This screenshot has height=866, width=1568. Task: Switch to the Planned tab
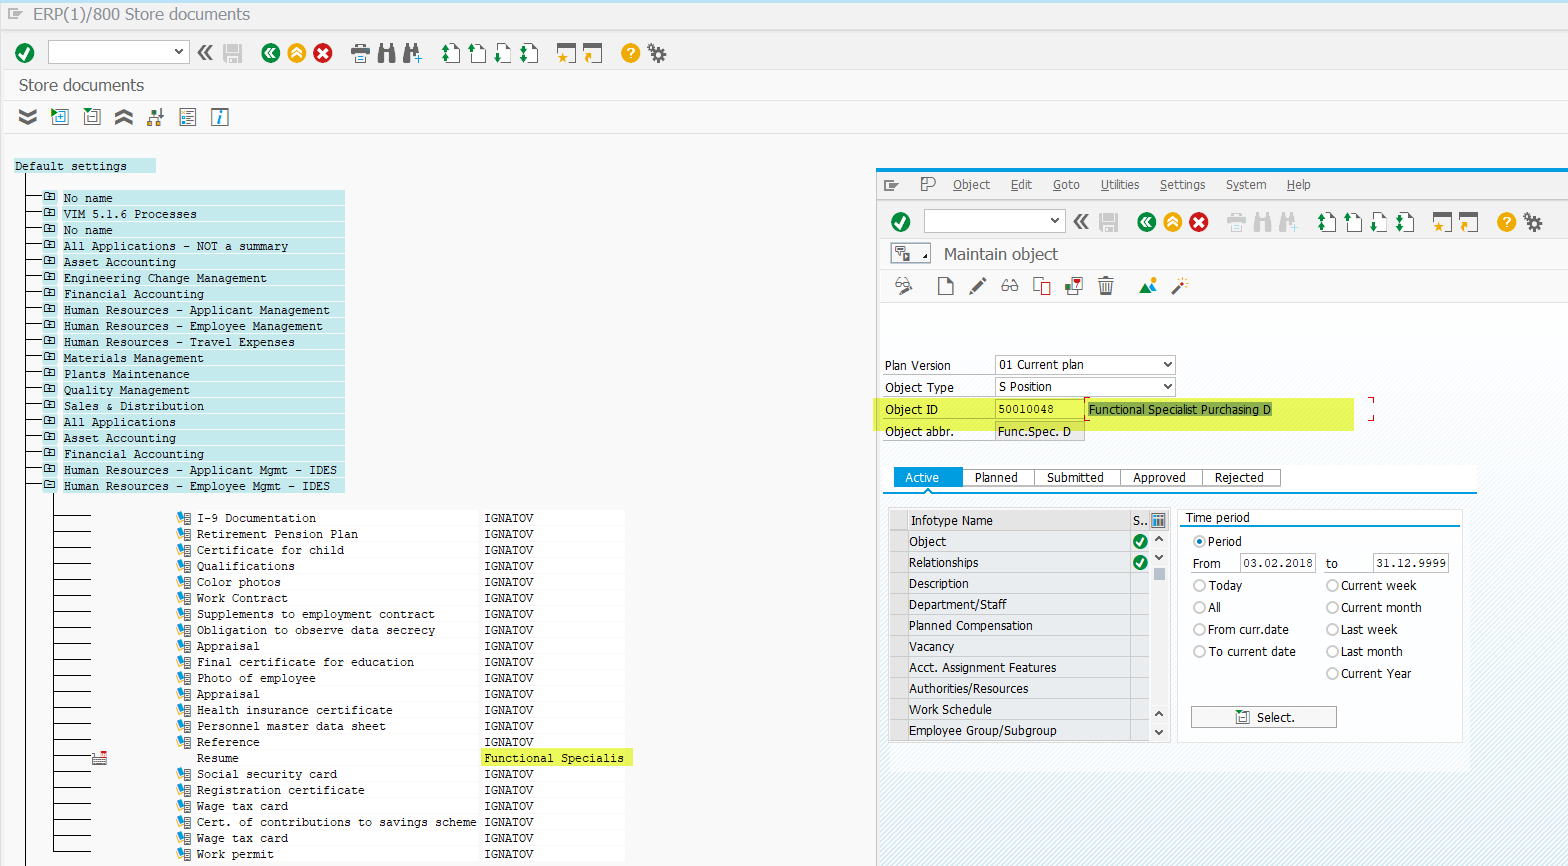(996, 478)
